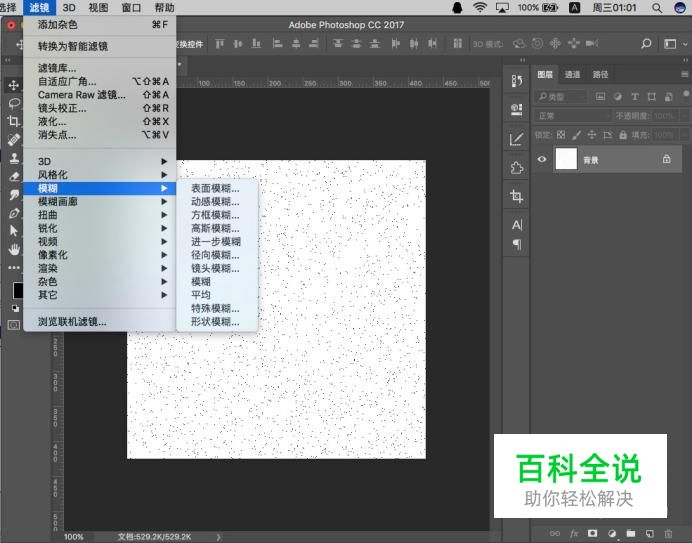Viewport: 692px width, 543px height.
Task: Click the fill value field
Action: (666, 135)
